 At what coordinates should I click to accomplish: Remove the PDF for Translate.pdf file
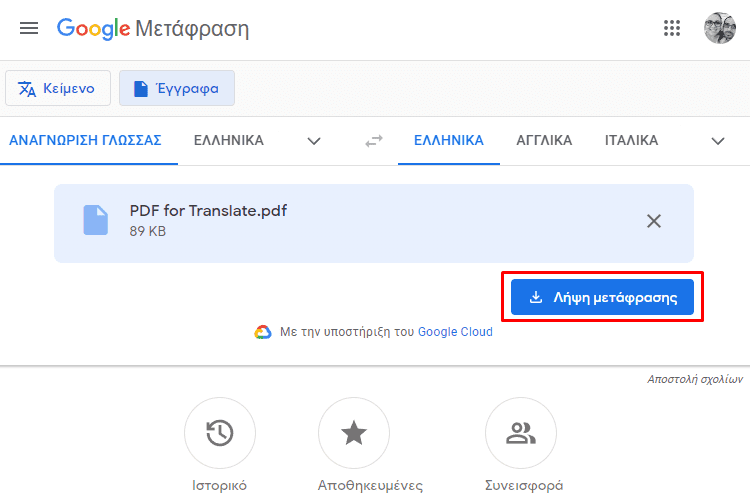tap(654, 221)
